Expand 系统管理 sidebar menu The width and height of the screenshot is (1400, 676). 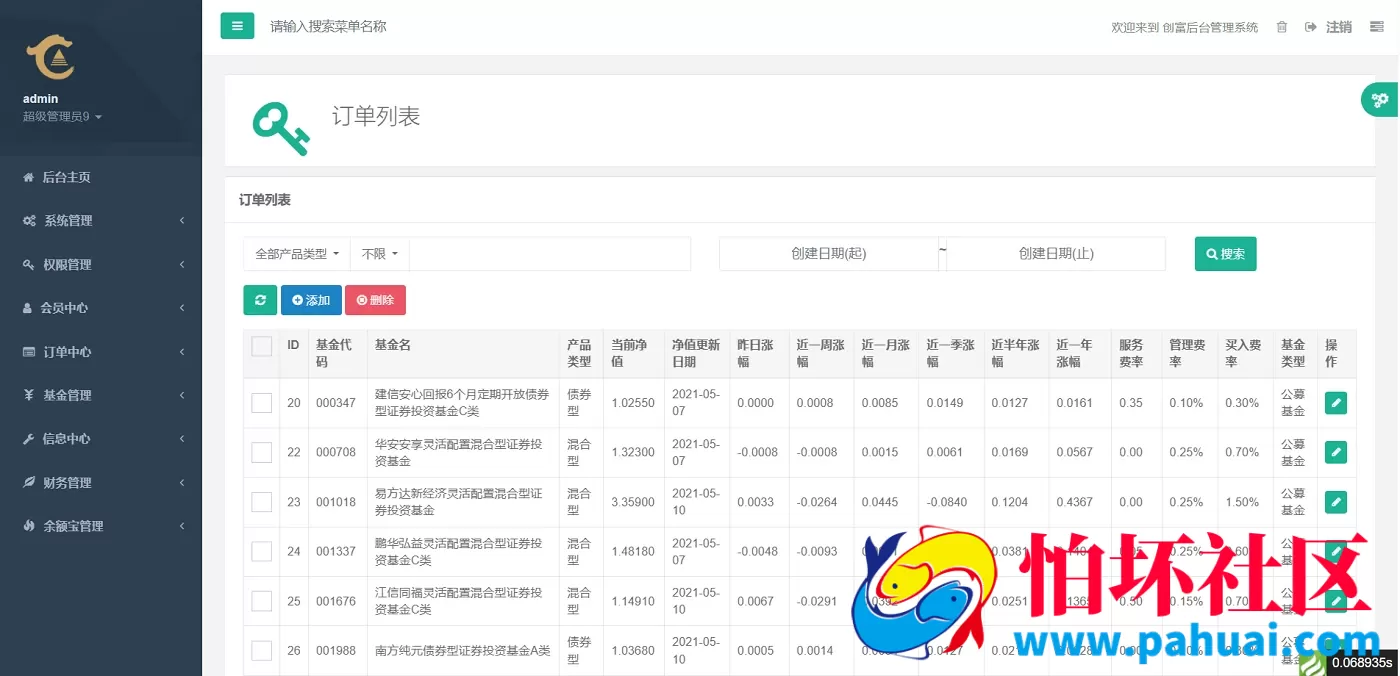tap(101, 221)
